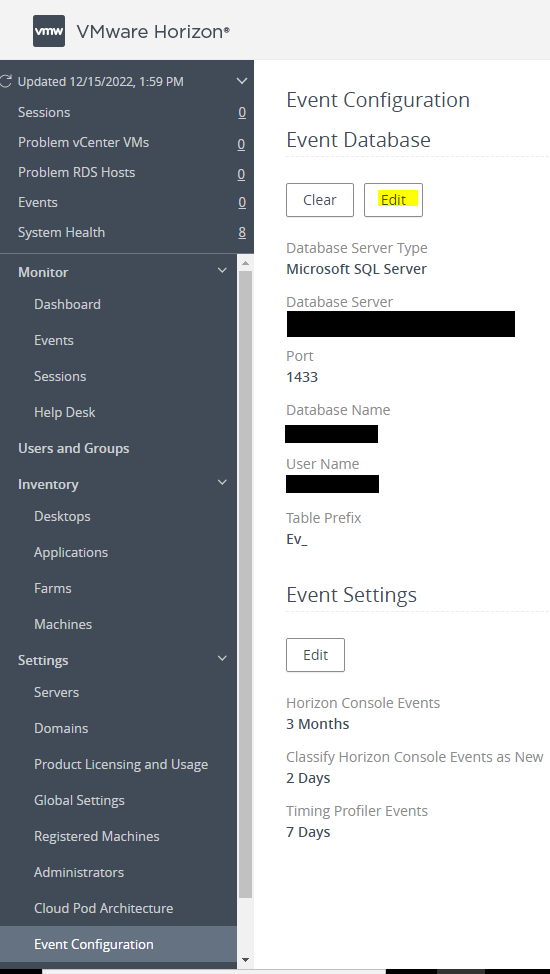
Task: Click the '7 Days' value
Action: tap(308, 832)
